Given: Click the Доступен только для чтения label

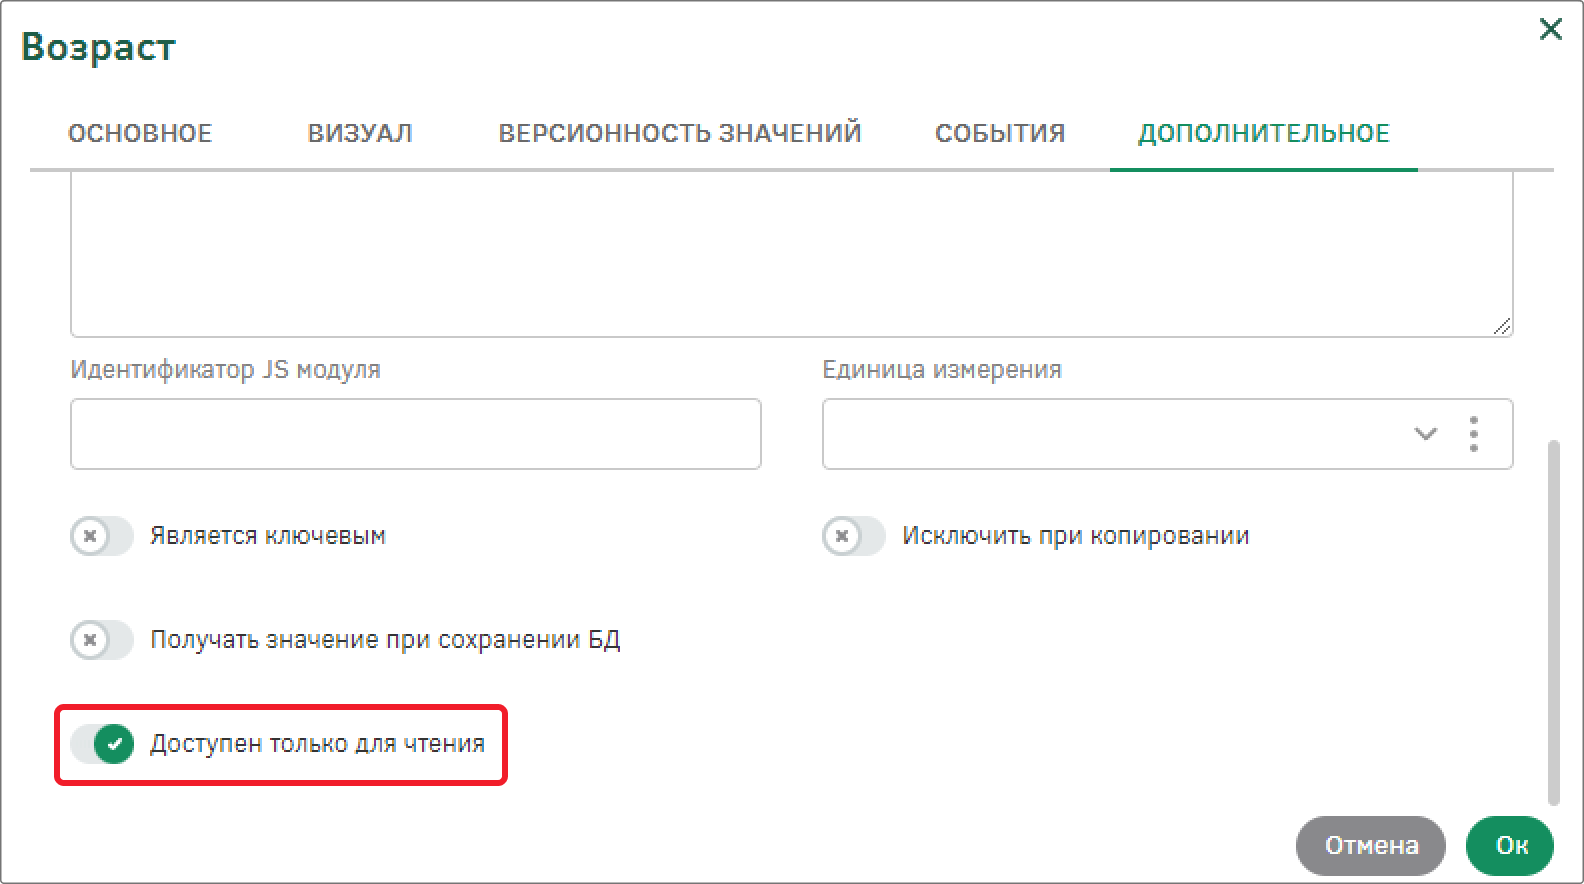Looking at the screenshot, I should (317, 744).
